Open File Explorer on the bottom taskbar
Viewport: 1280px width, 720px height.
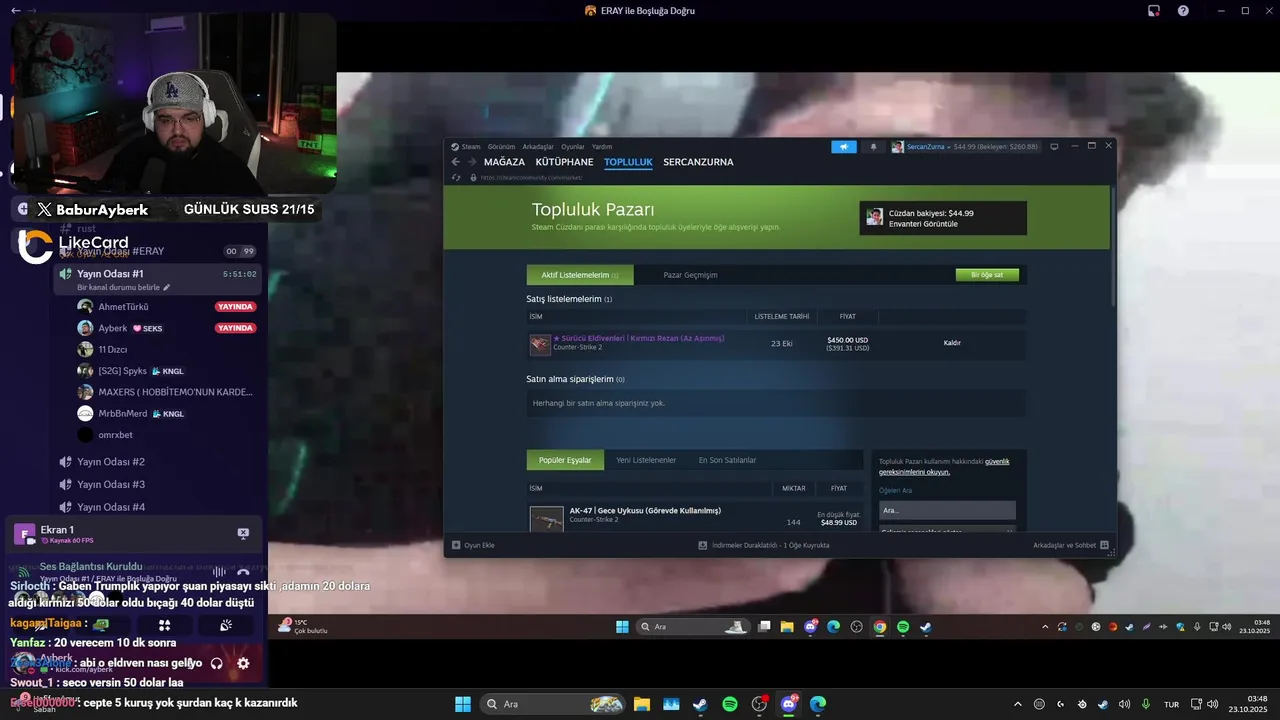coord(641,704)
